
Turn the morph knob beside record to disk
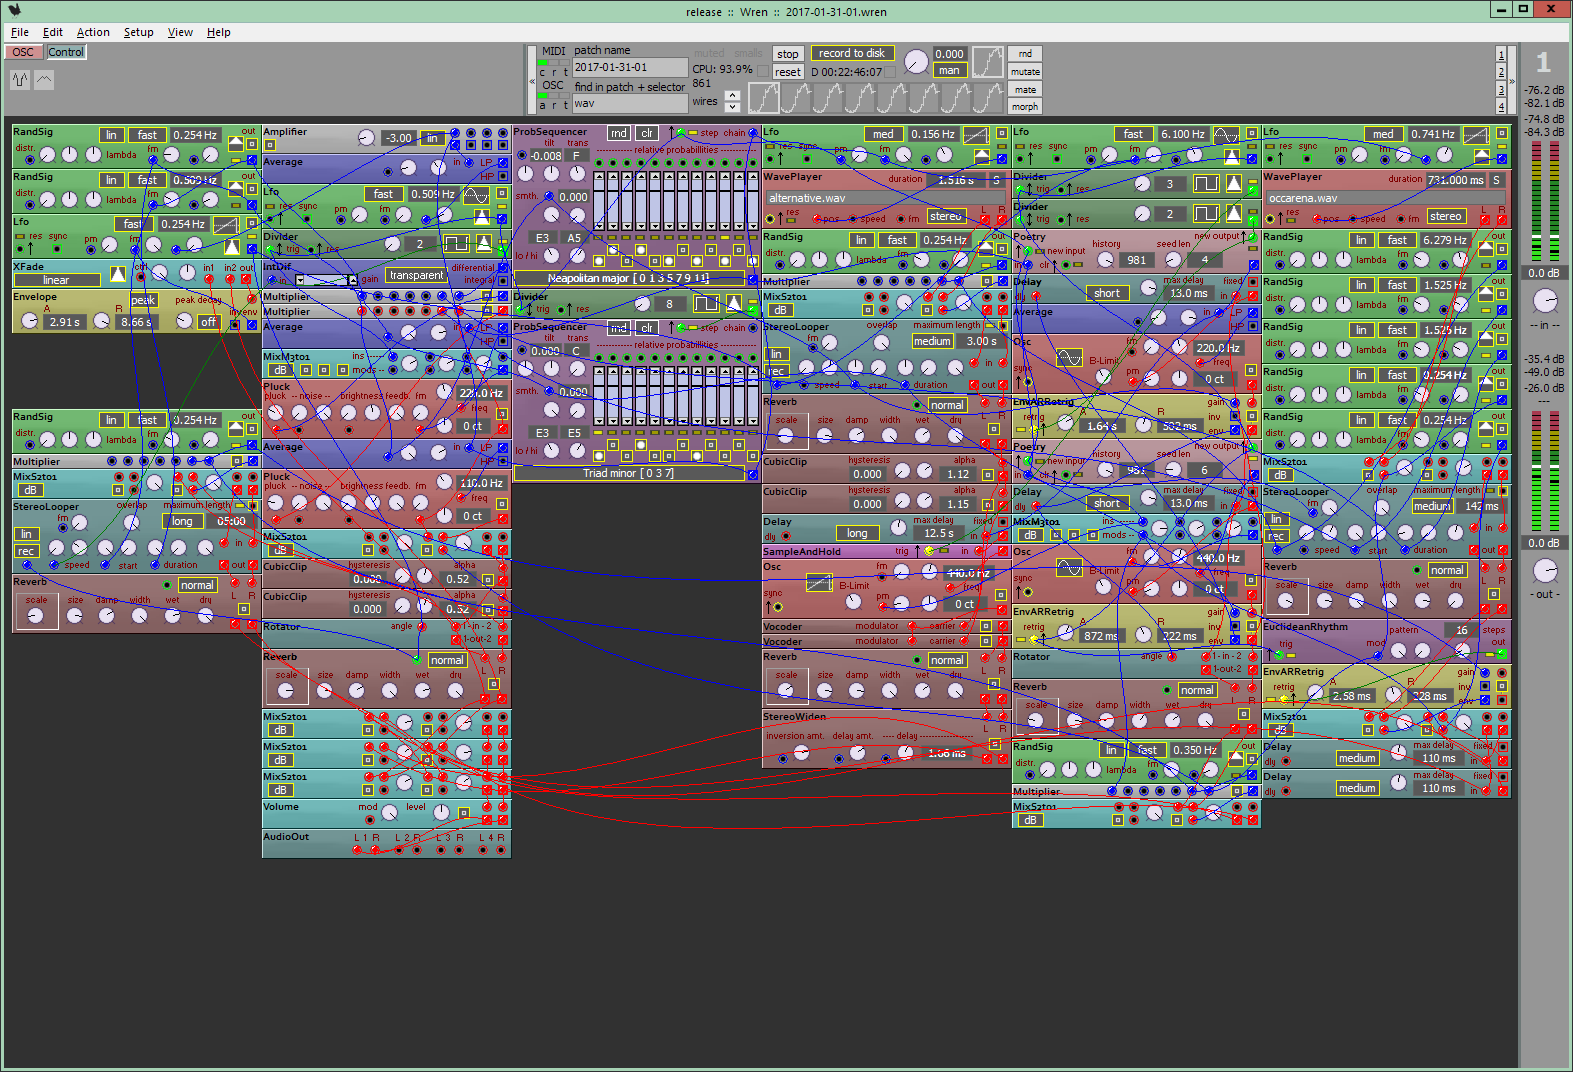click(x=915, y=62)
